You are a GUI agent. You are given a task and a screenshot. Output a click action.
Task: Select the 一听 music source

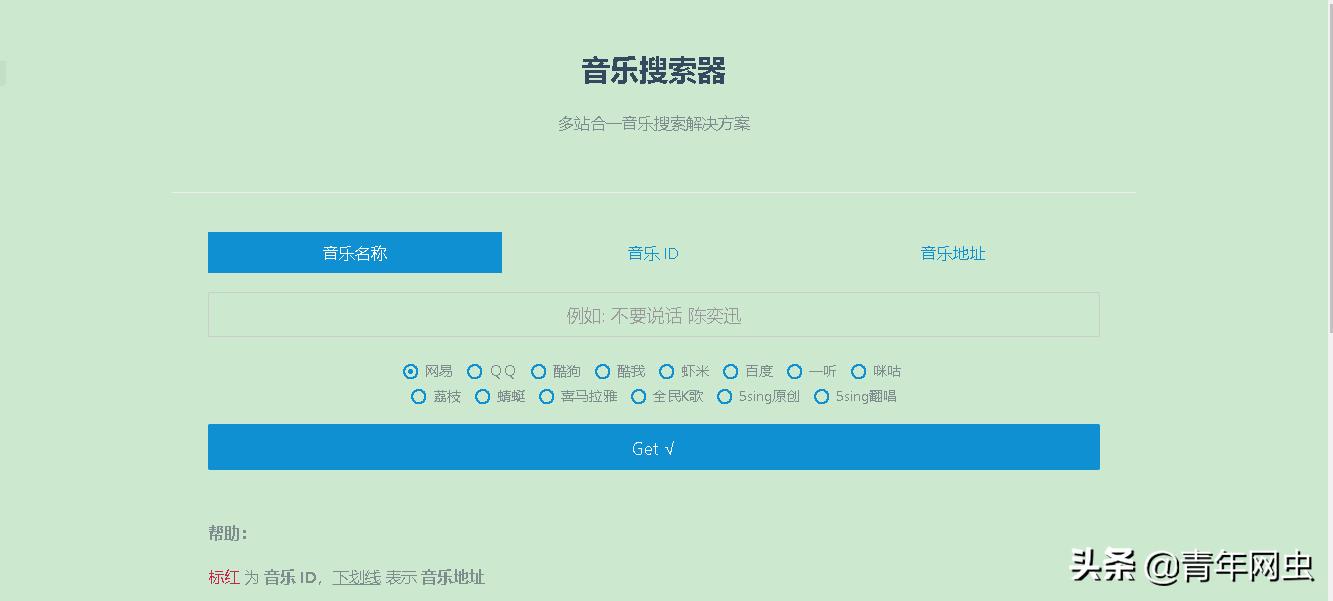pyautogui.click(x=794, y=371)
